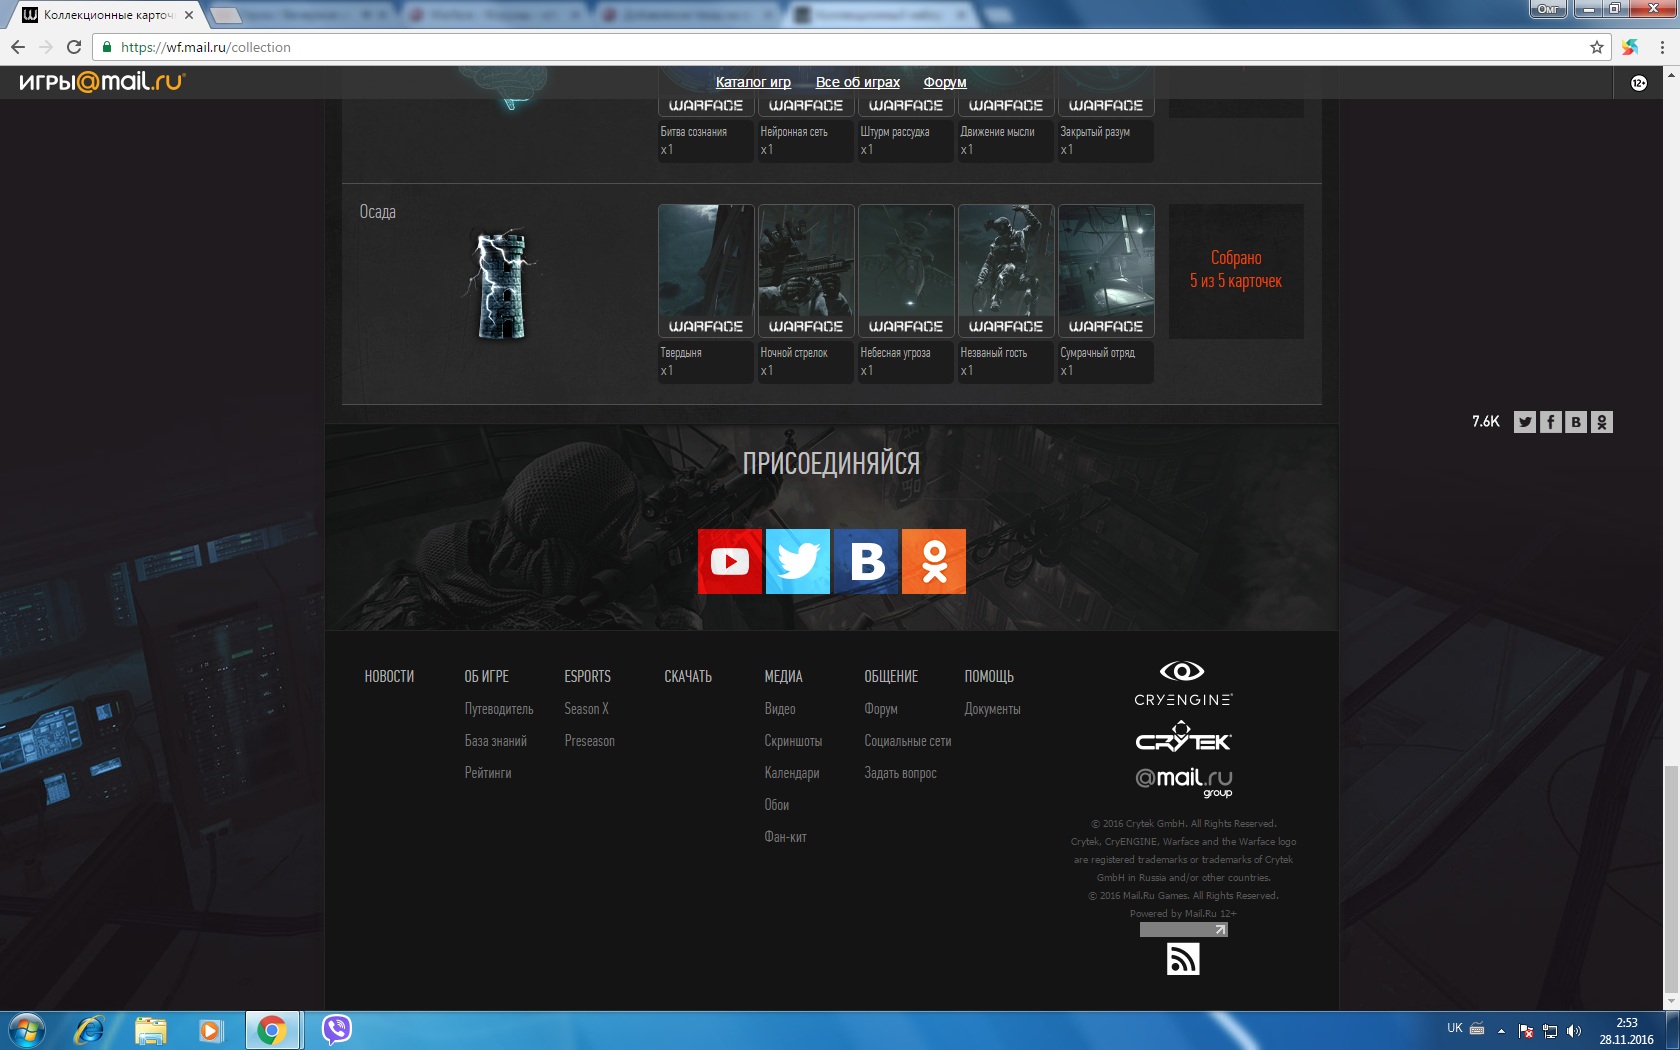The image size is (1680, 1050).
Task: Select the Небесная угроза card thumbnail
Action: point(906,271)
